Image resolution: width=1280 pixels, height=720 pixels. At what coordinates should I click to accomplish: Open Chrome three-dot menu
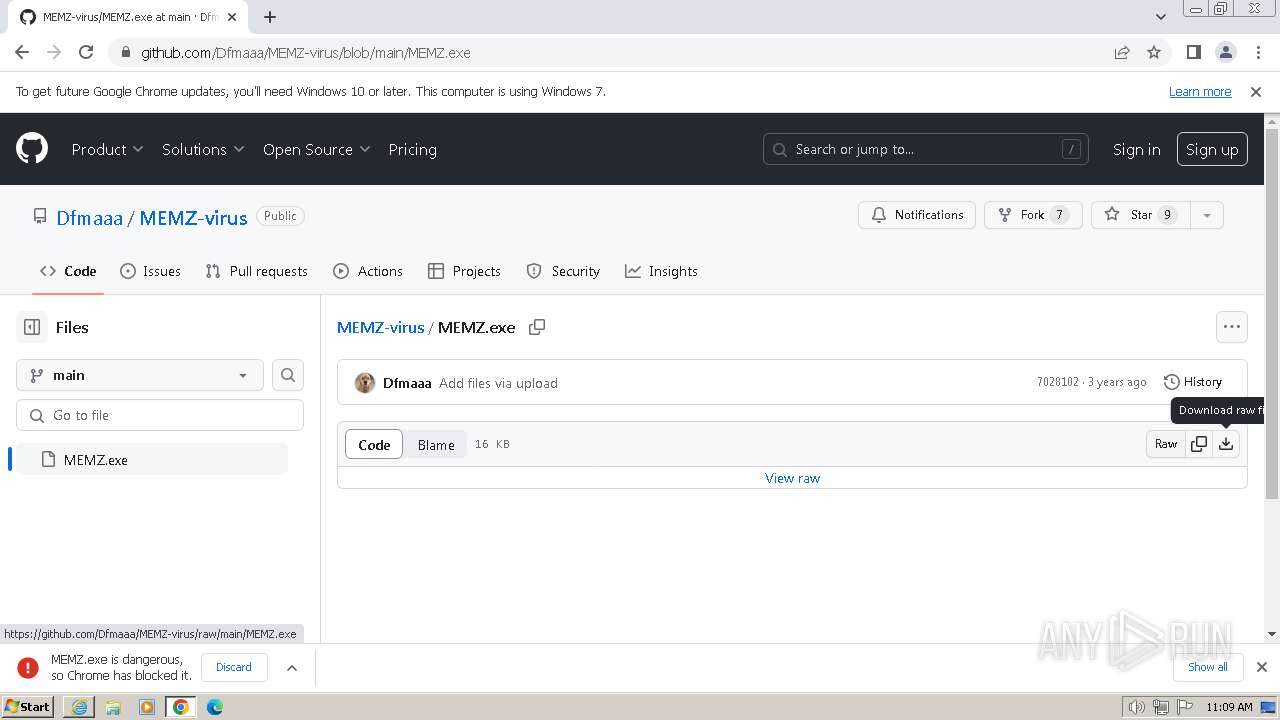pyautogui.click(x=1257, y=52)
